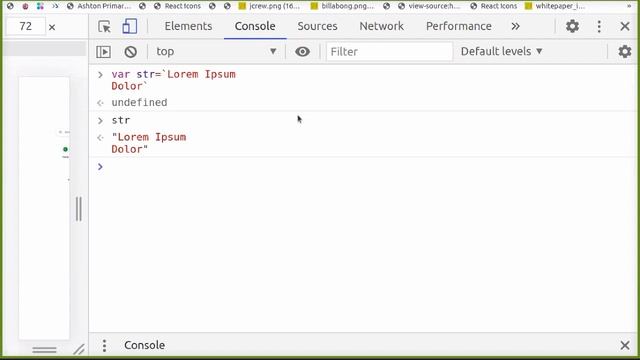The width and height of the screenshot is (640, 360).
Task: Open the top JavaScript context dropdown
Action: pos(216,51)
